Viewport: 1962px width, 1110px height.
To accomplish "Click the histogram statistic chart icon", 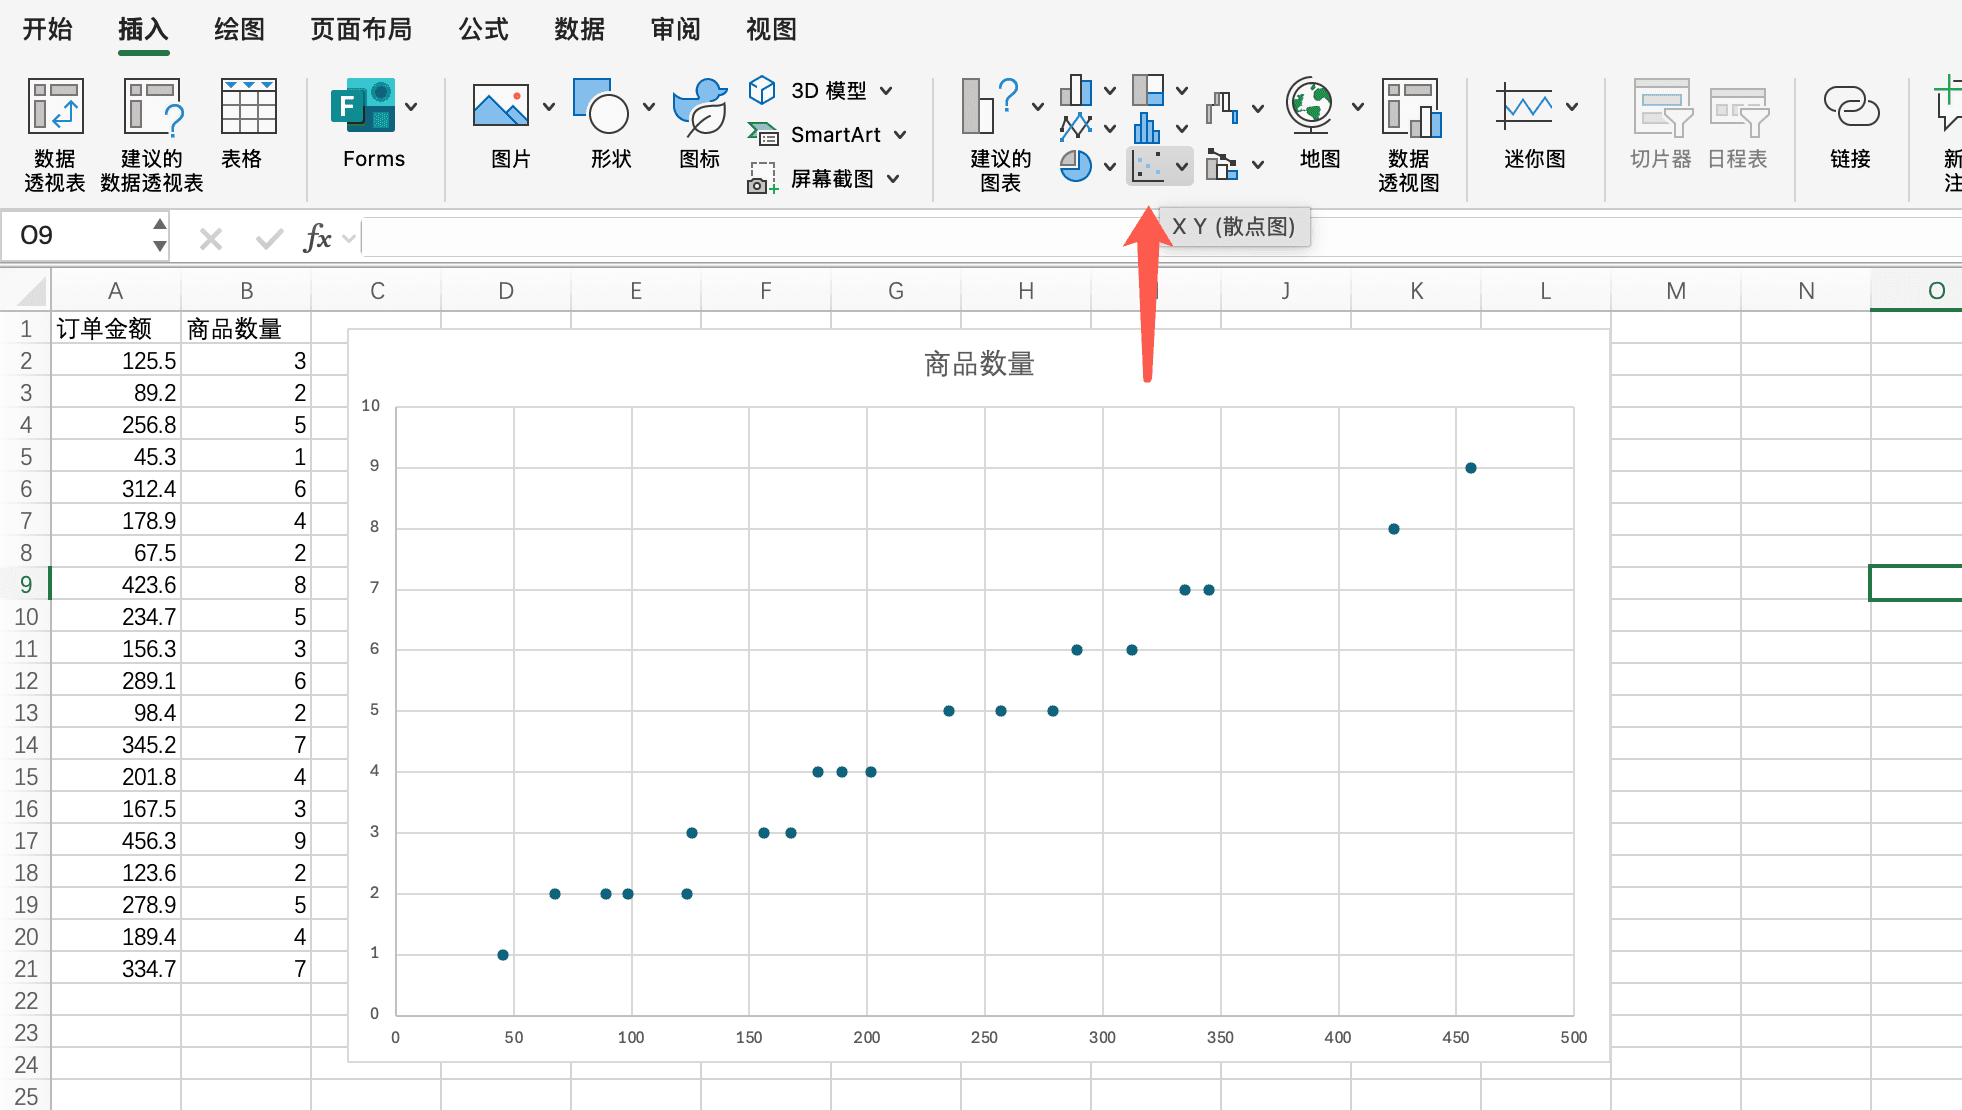I will 1148,128.
